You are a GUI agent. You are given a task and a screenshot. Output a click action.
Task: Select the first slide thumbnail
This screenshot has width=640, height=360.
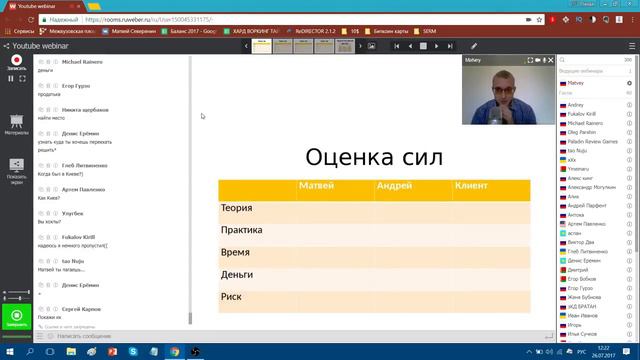click(262, 46)
